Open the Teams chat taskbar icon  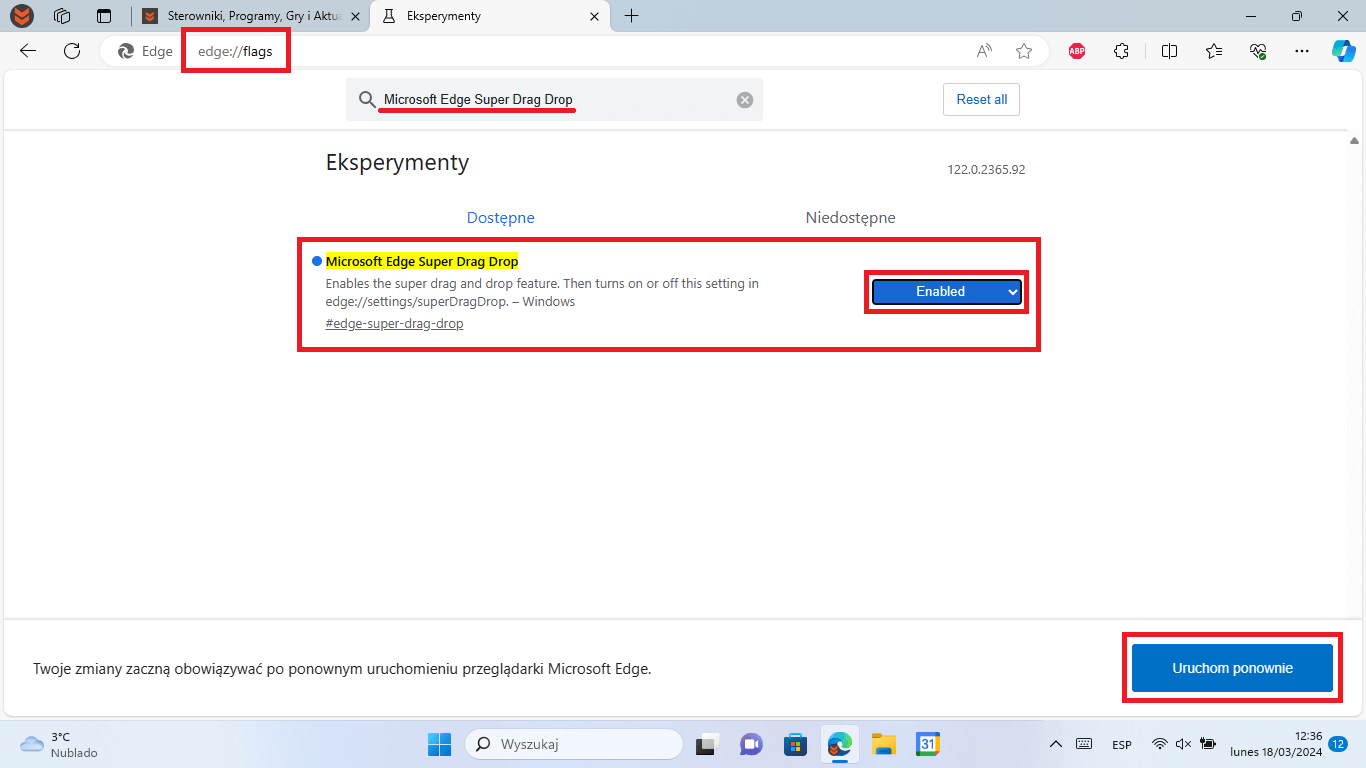pos(751,744)
